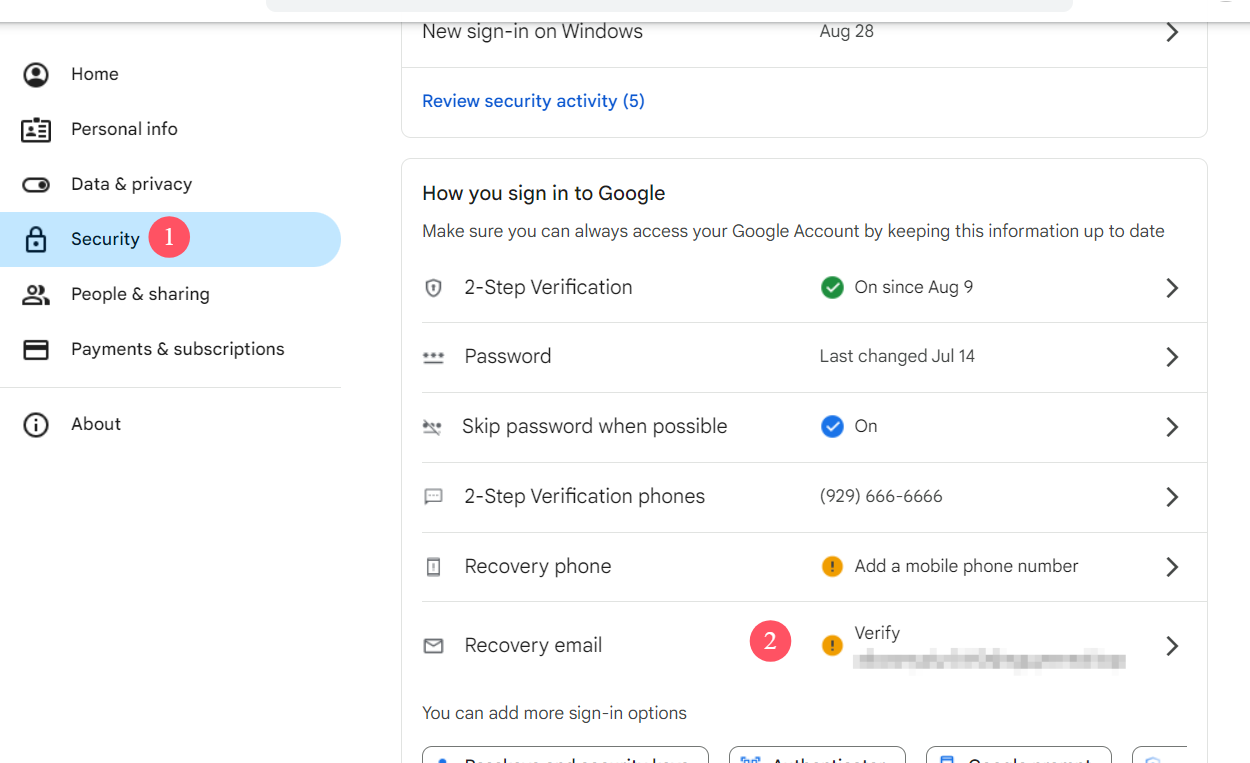1250x763 pixels.
Task: Open Recovery phone via its chevron arrow
Action: [1172, 567]
